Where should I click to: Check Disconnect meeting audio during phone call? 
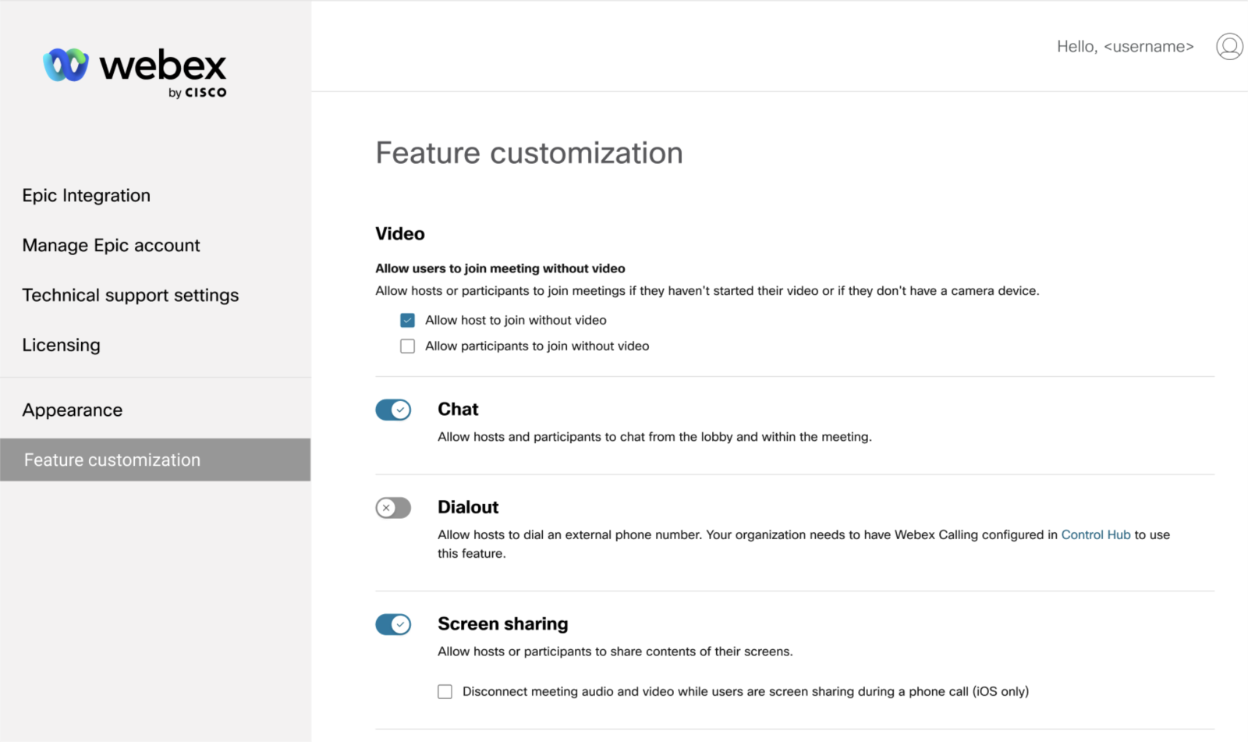click(x=445, y=691)
